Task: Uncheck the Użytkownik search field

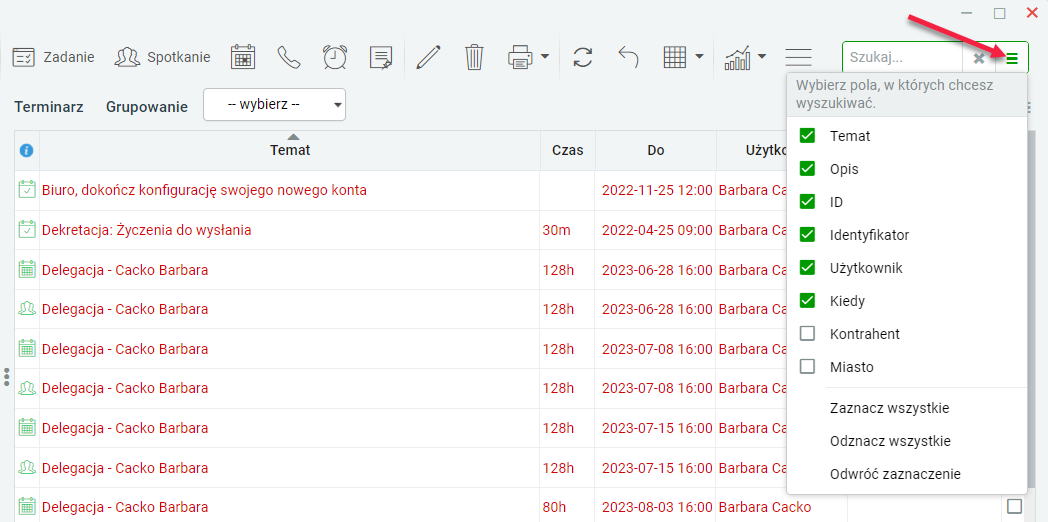Action: (807, 267)
